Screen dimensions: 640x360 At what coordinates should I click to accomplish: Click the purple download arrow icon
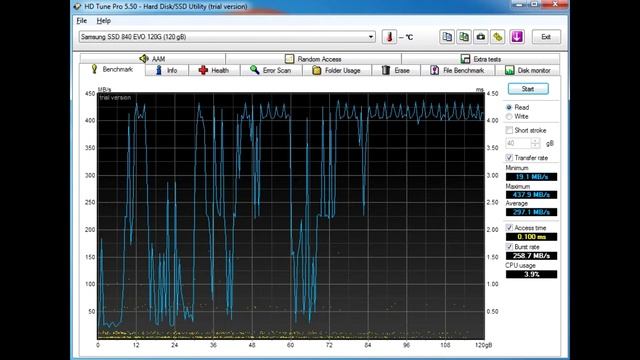(517, 37)
